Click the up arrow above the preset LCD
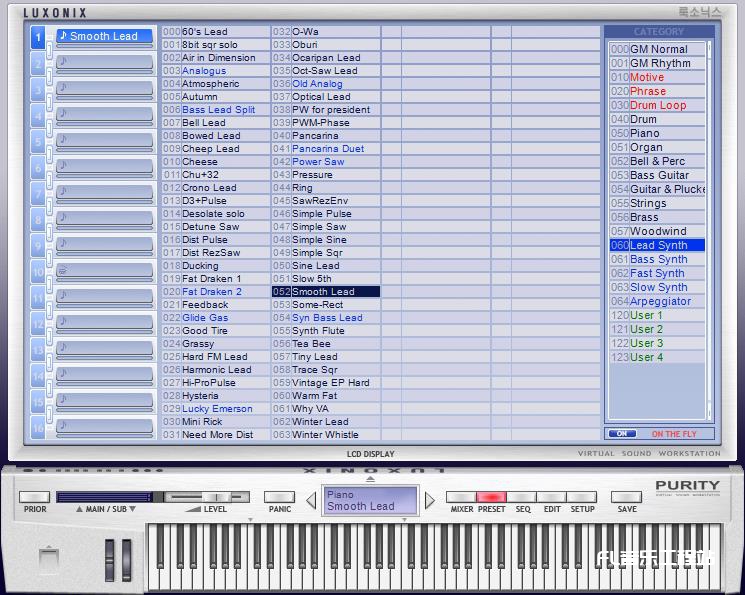 coord(370,480)
